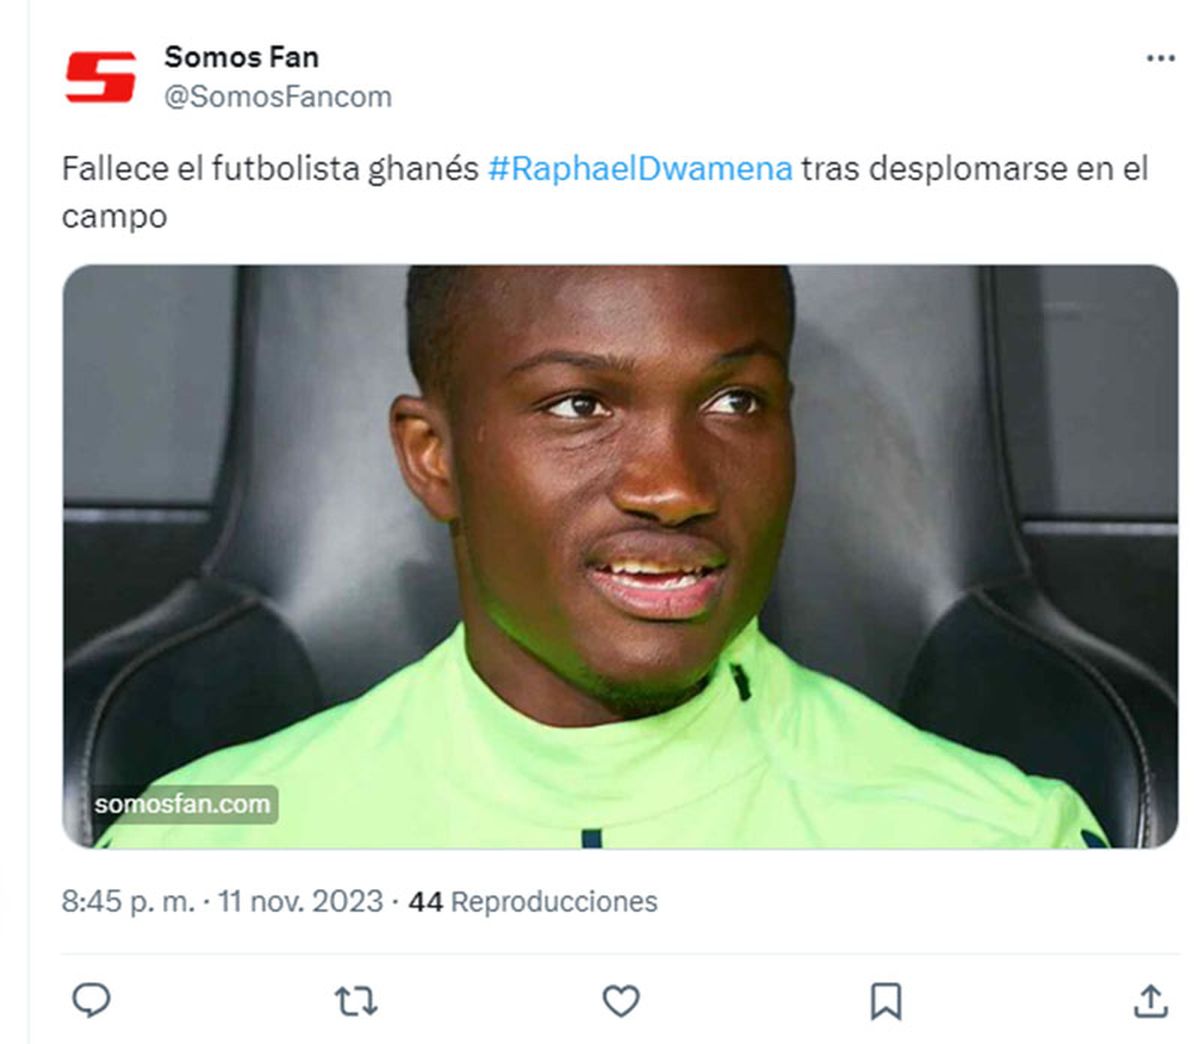Image resolution: width=1200 pixels, height=1044 pixels.
Task: Click the somosfan.com watermark on the photo
Action: (182, 804)
